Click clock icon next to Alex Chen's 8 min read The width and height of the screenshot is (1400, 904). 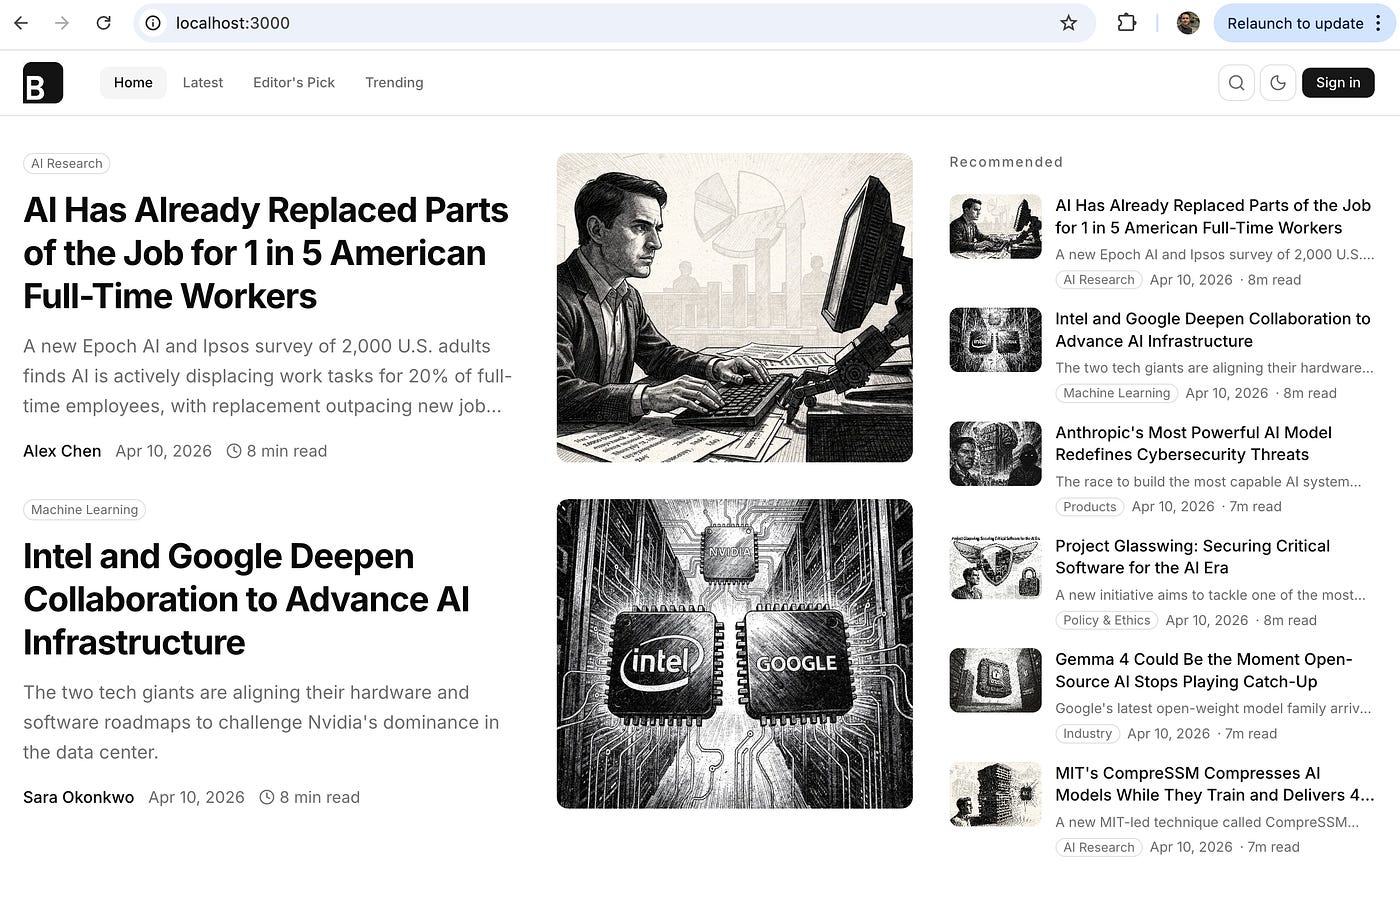click(x=234, y=451)
